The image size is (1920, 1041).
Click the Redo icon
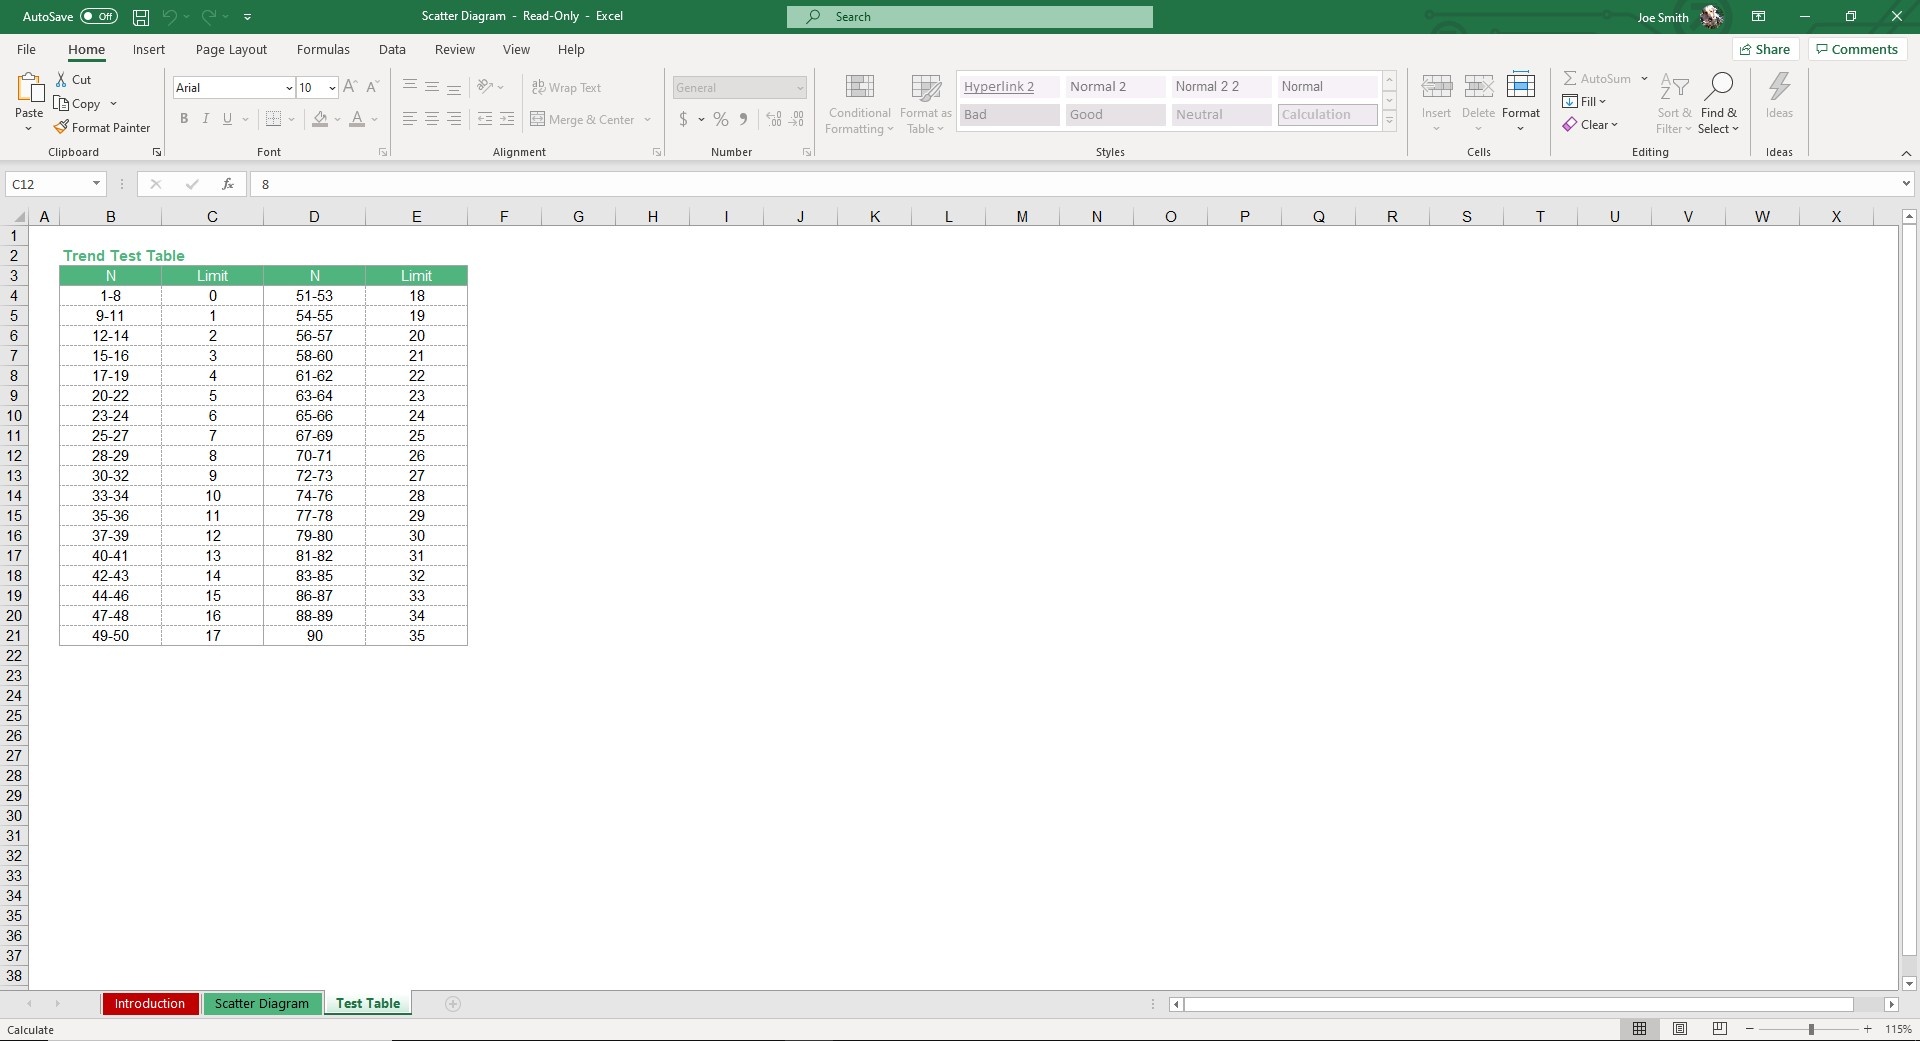point(208,17)
